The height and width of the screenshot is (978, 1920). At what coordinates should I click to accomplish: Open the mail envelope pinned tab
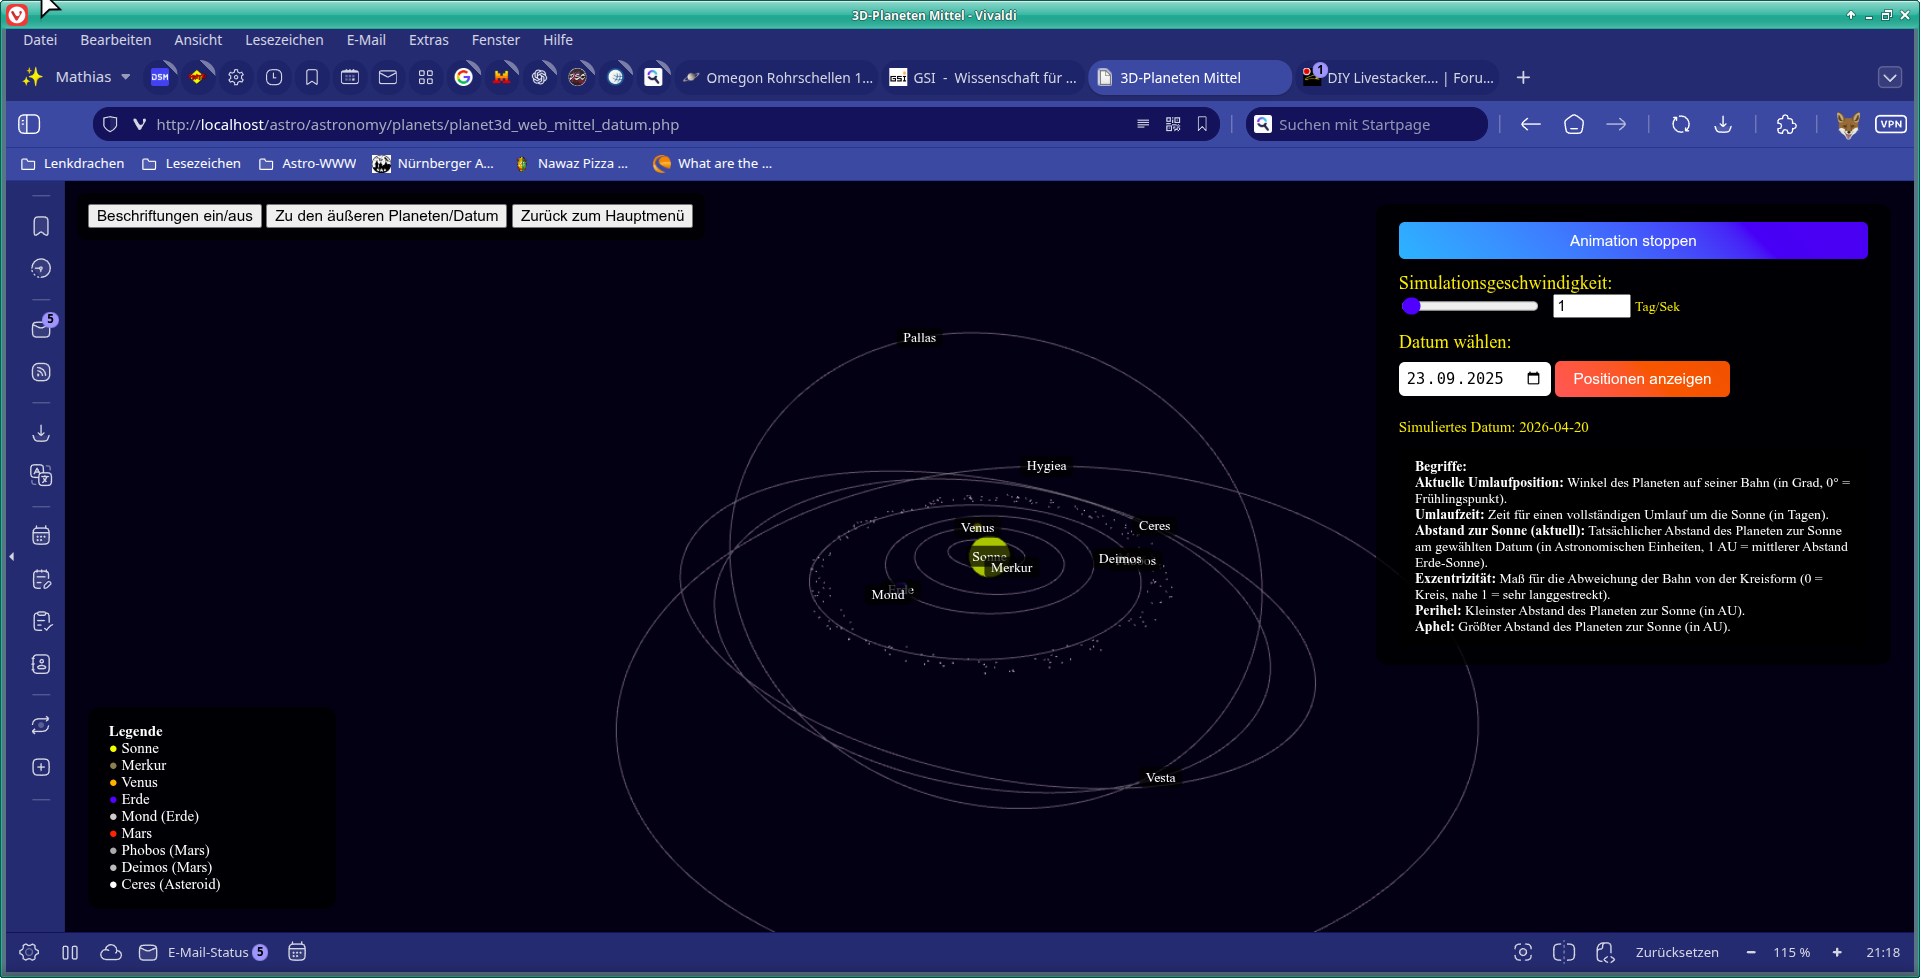pos(388,77)
